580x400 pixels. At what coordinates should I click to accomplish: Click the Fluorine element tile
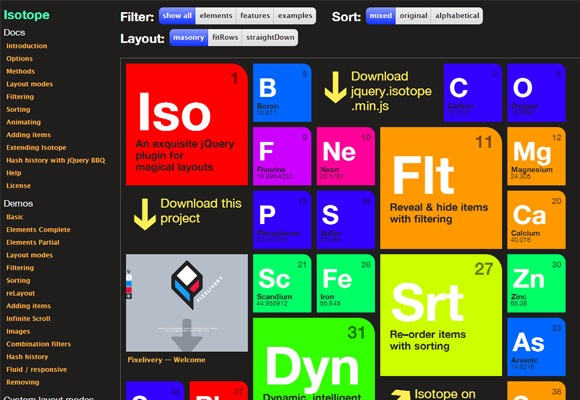pos(282,156)
